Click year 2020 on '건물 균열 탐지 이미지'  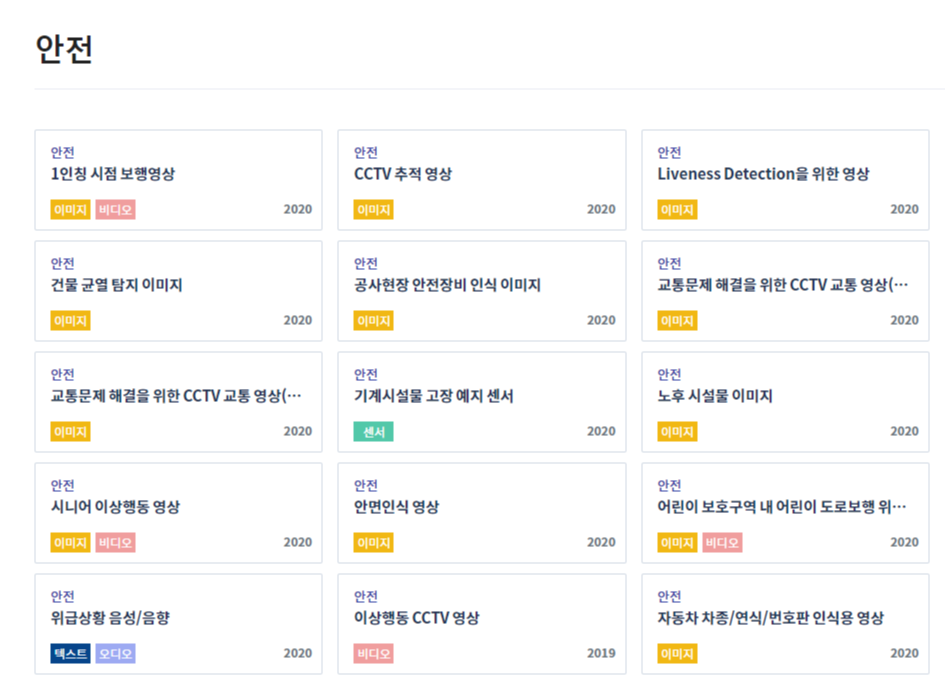(x=298, y=320)
